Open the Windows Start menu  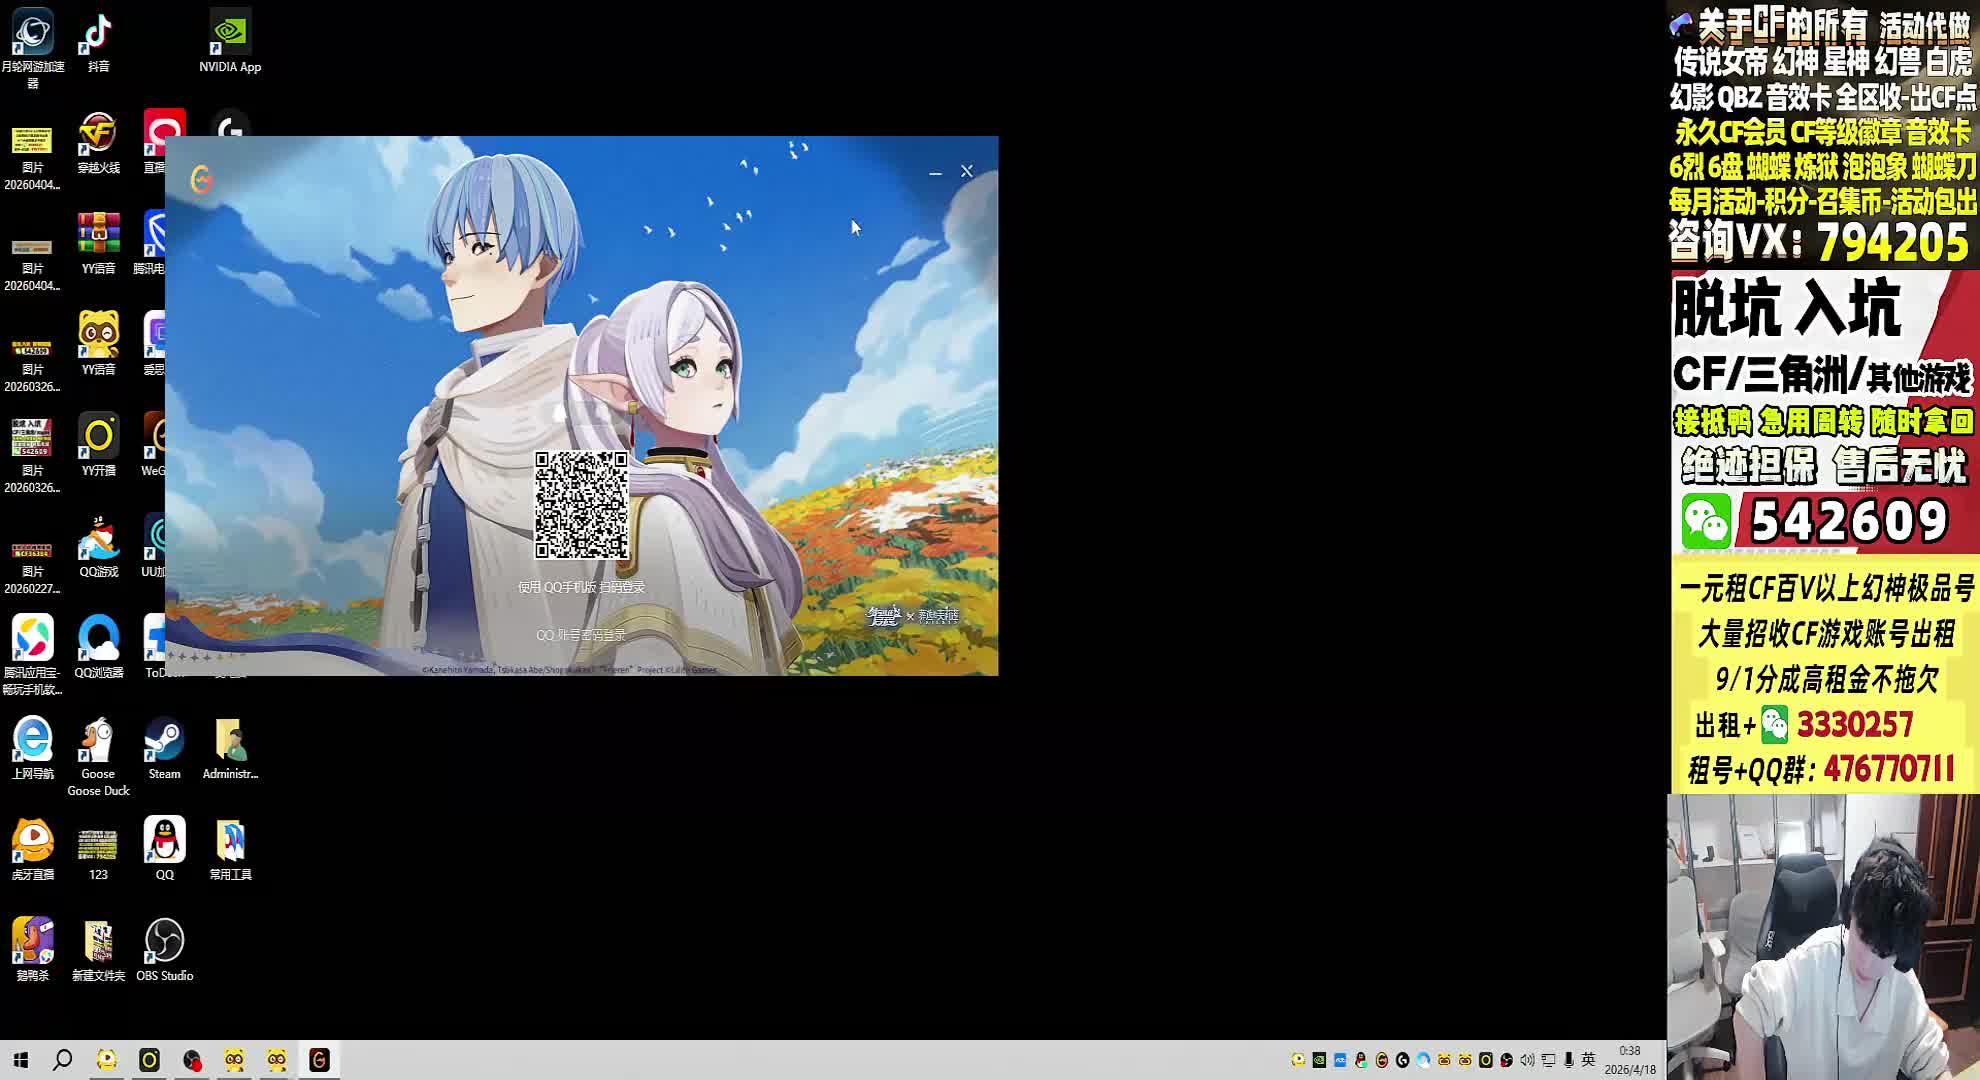click(x=21, y=1060)
